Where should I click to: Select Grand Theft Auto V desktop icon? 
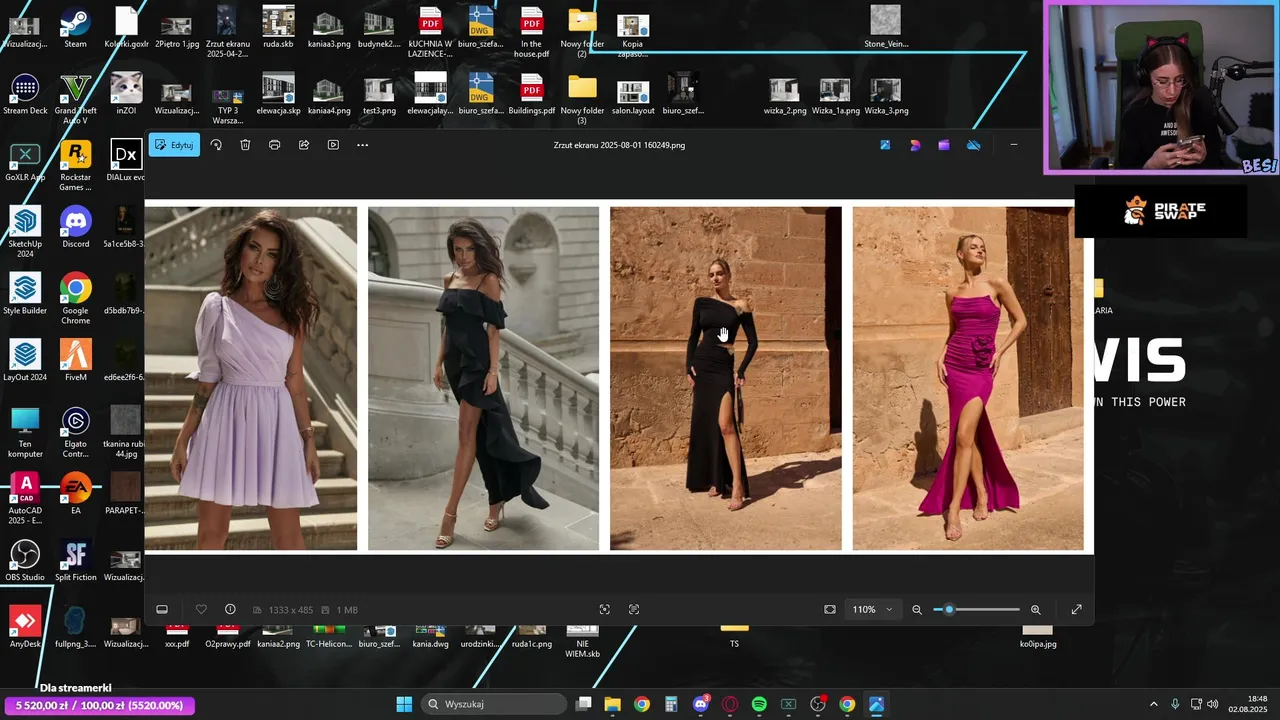point(75,100)
